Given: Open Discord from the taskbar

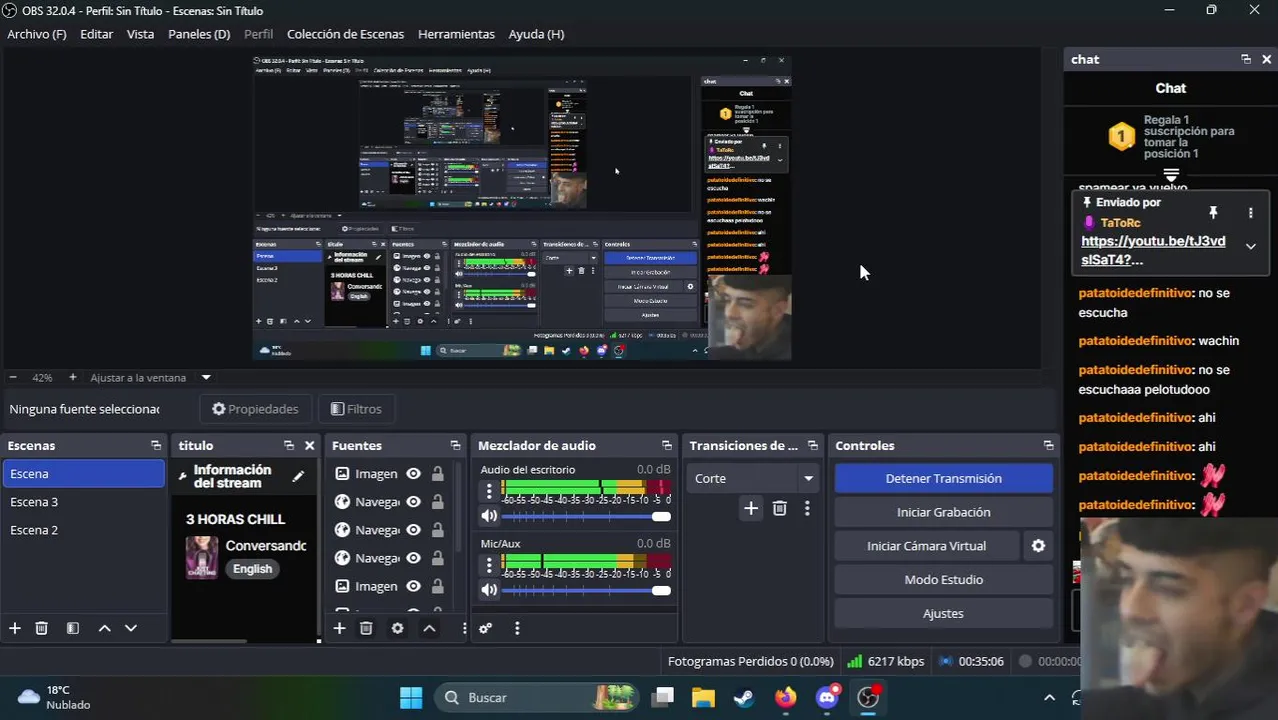Looking at the screenshot, I should [827, 697].
